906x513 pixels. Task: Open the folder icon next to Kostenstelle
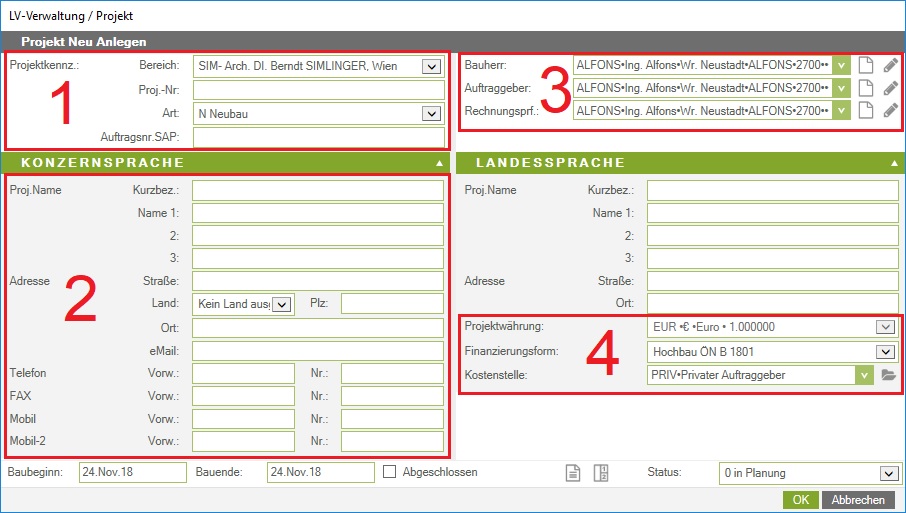click(x=888, y=375)
